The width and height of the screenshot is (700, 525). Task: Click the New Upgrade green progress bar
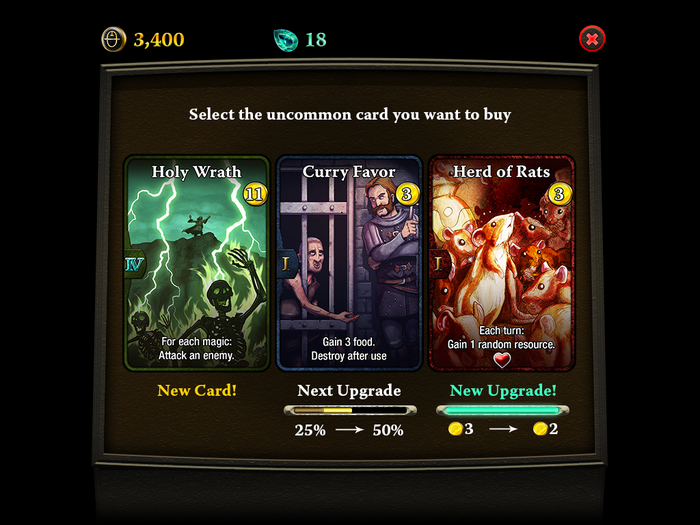pos(503,410)
